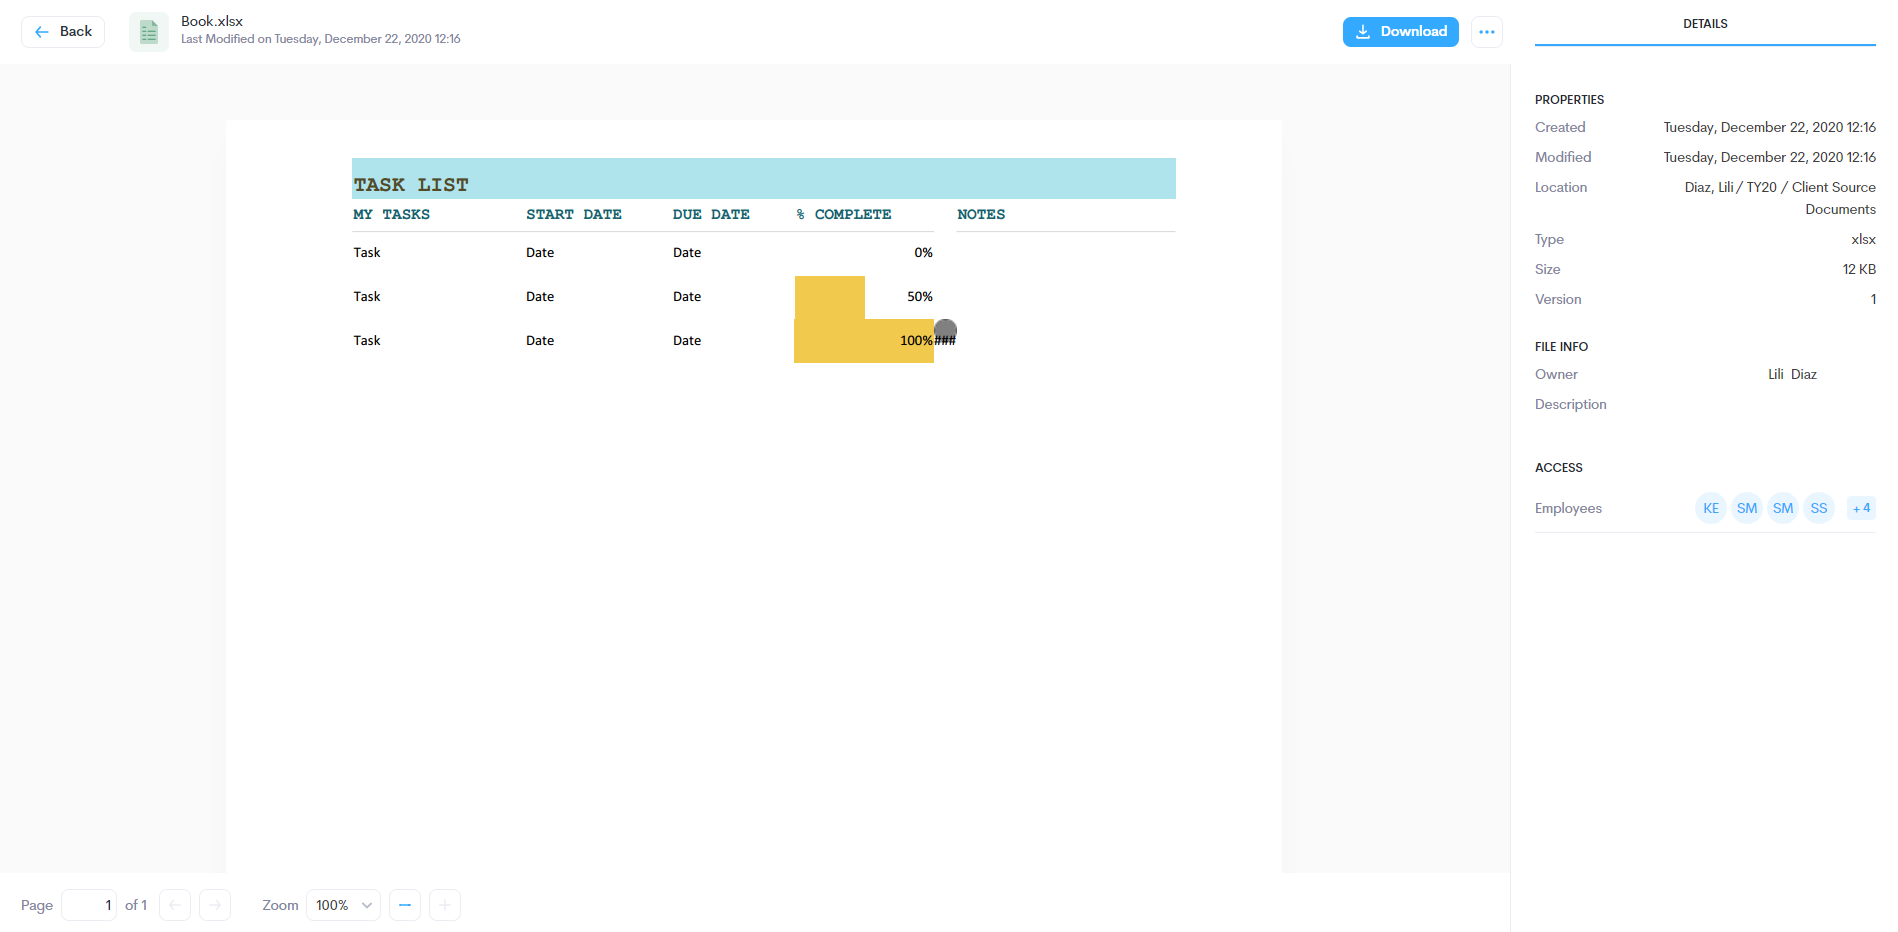This screenshot has width=1898, height=932.
Task: Go to previous page arrow
Action: (x=175, y=905)
